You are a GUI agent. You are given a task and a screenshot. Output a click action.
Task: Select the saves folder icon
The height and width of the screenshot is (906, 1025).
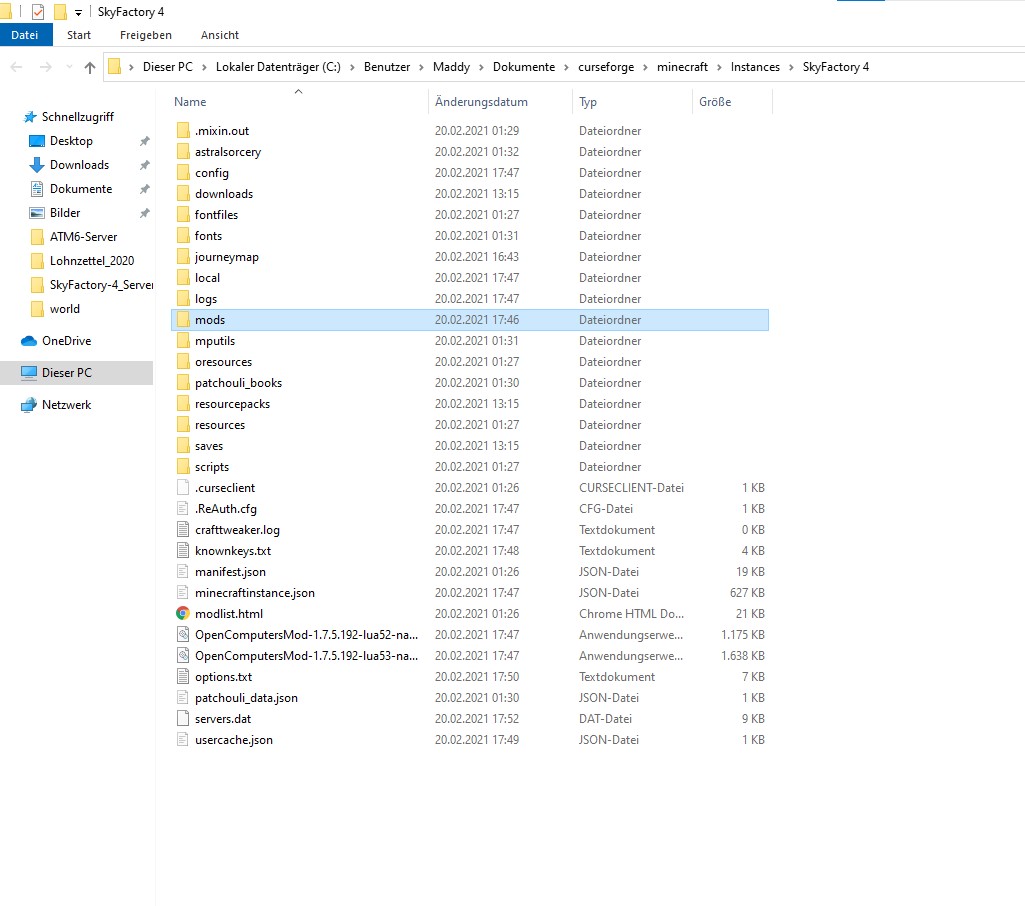pyautogui.click(x=183, y=446)
